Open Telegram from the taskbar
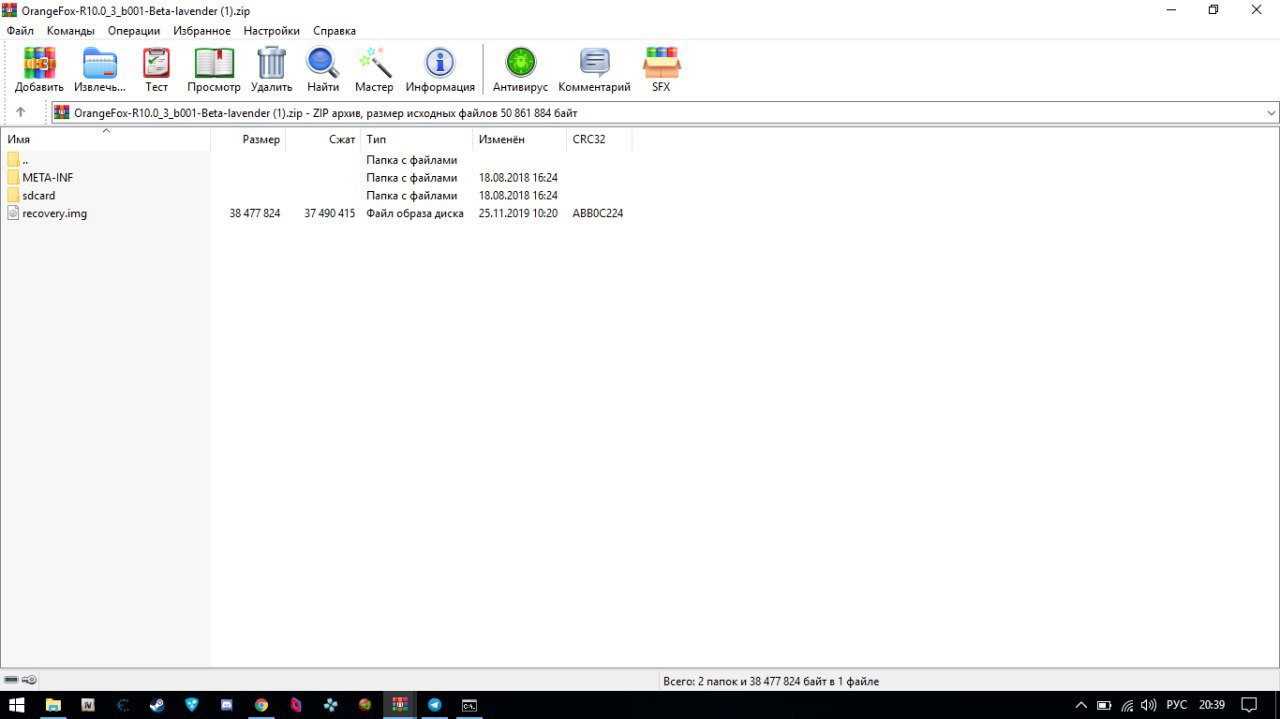Image resolution: width=1280 pixels, height=719 pixels. point(434,705)
